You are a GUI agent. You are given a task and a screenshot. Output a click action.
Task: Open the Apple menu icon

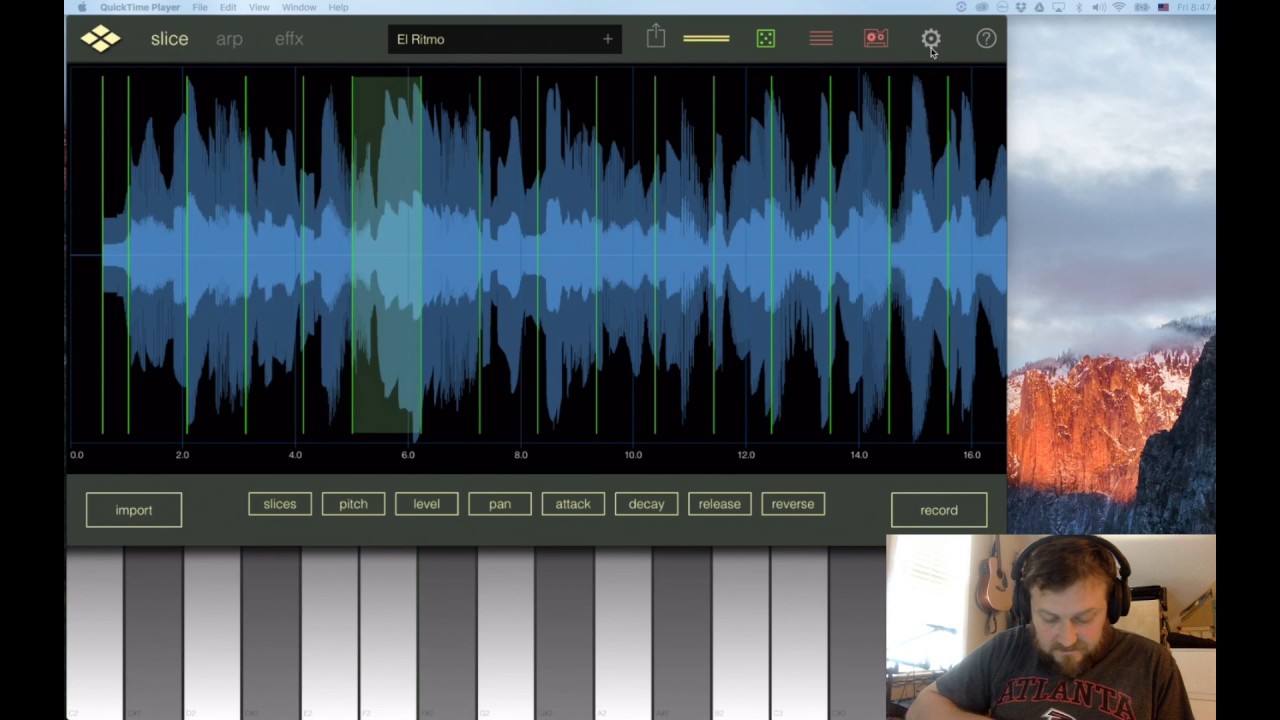point(81,7)
